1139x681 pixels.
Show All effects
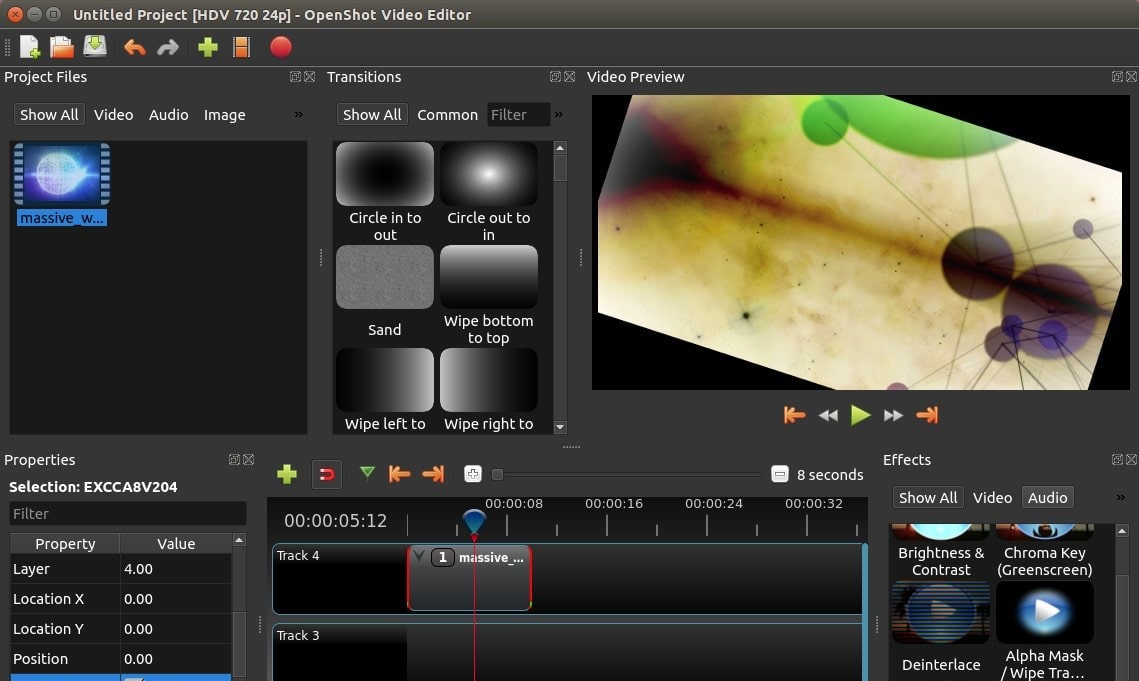[928, 498]
